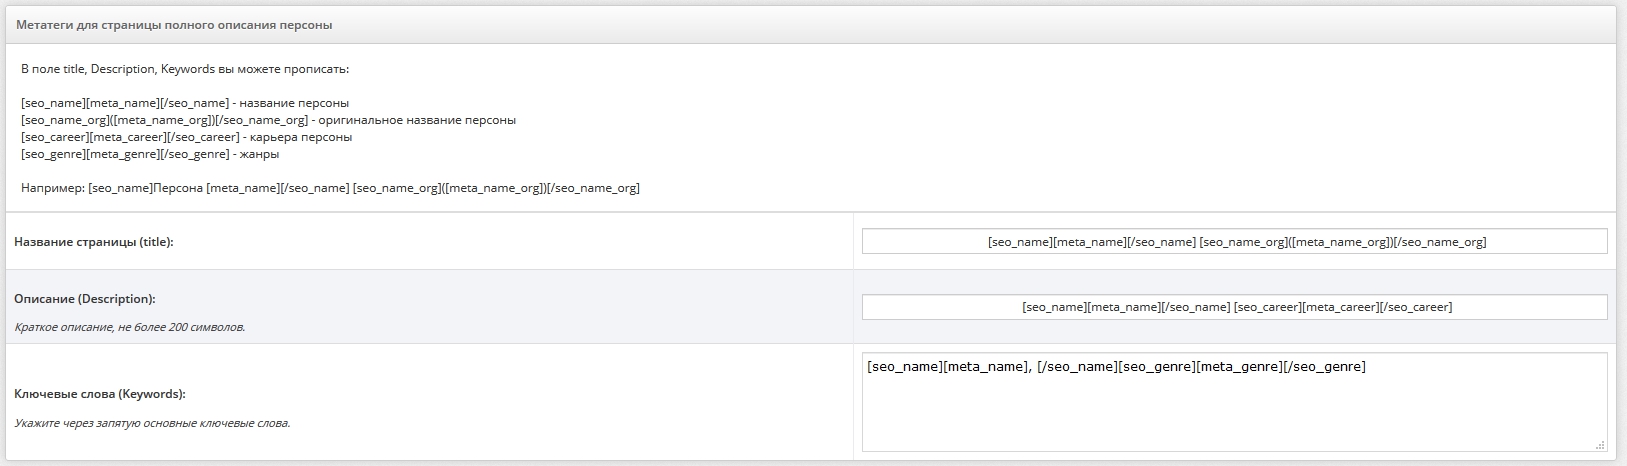Screen dimensions: 1627x466
Task: Place cursor on [seo_career] text in Description field
Action: (x=1268, y=307)
